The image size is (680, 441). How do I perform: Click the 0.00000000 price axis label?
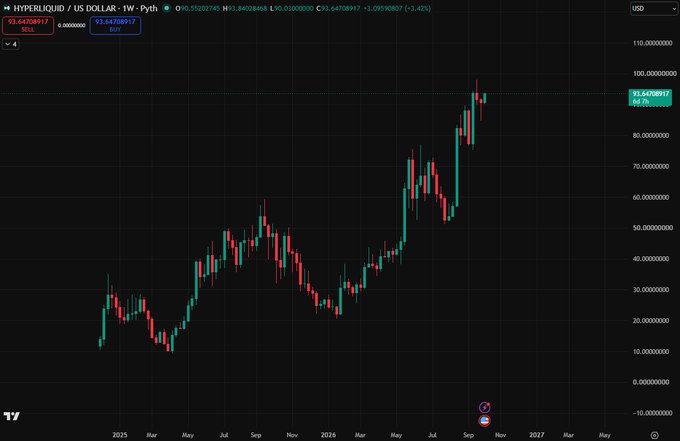tap(653, 382)
